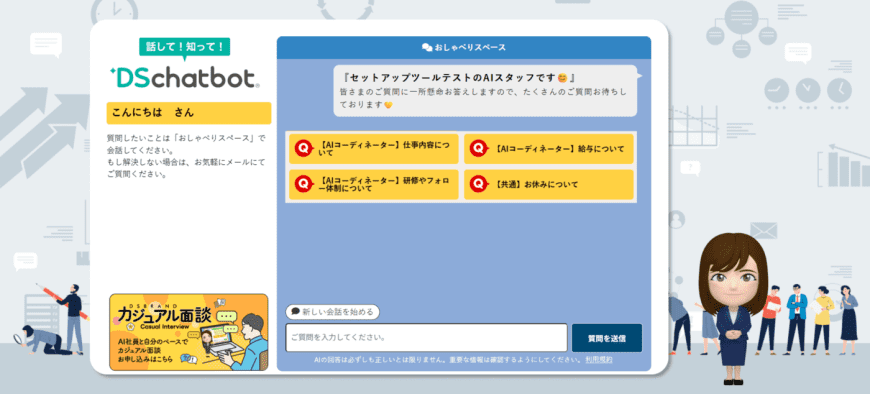Open the 利用規約 terms link
870x394 pixels.
(599, 360)
